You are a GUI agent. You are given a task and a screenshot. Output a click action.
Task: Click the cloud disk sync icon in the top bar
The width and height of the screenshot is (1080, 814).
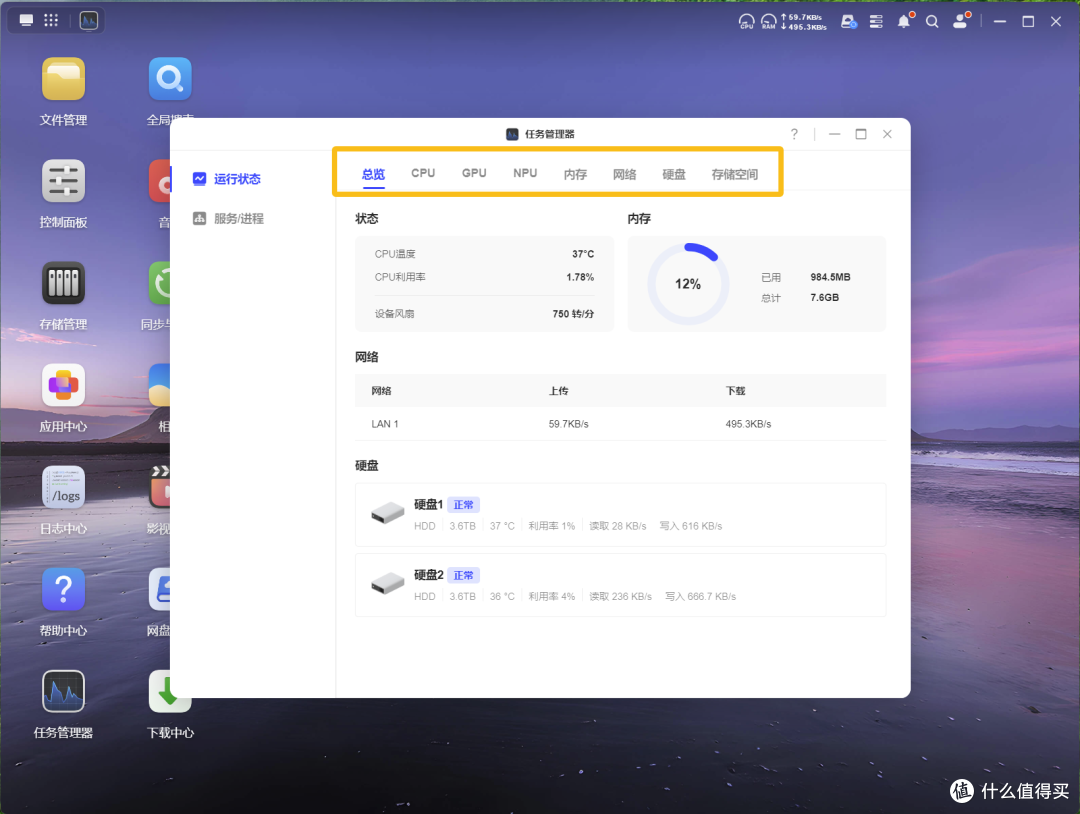pyautogui.click(x=849, y=21)
